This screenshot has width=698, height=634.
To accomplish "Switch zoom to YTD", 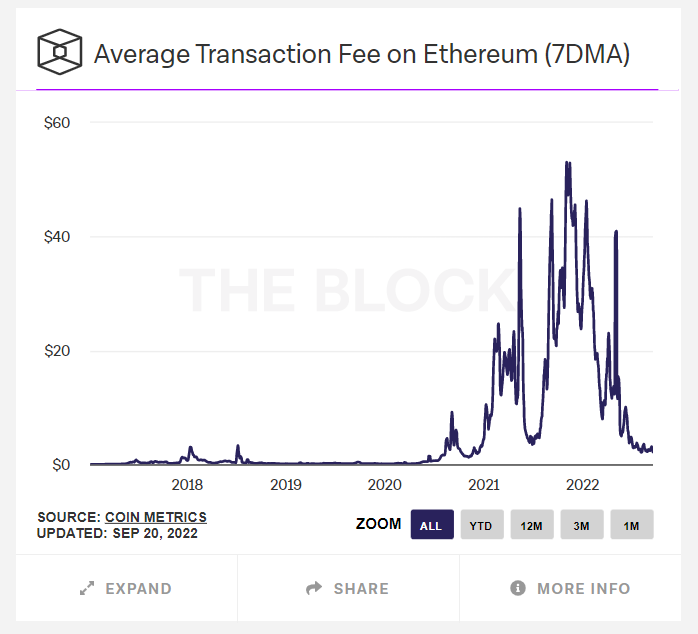I will tap(481, 525).
